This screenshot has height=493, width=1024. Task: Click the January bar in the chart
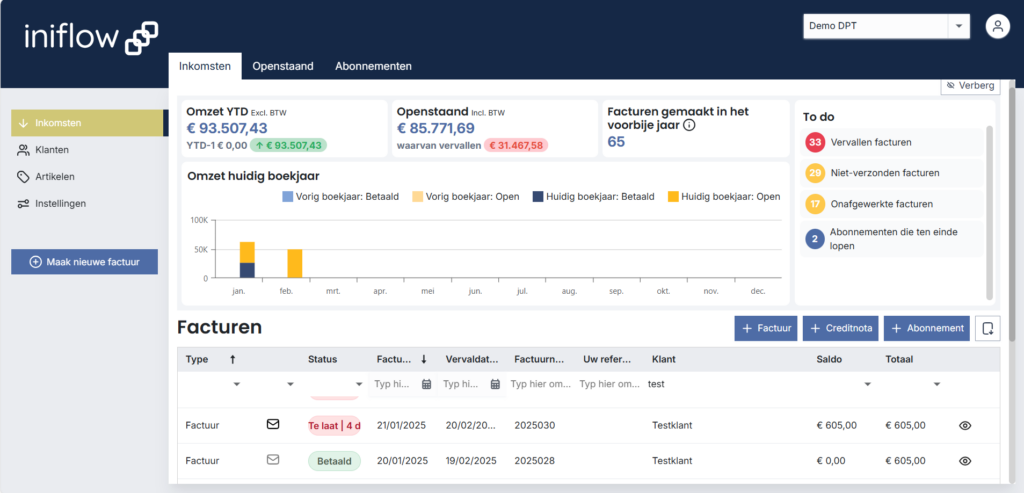pyautogui.click(x=247, y=260)
